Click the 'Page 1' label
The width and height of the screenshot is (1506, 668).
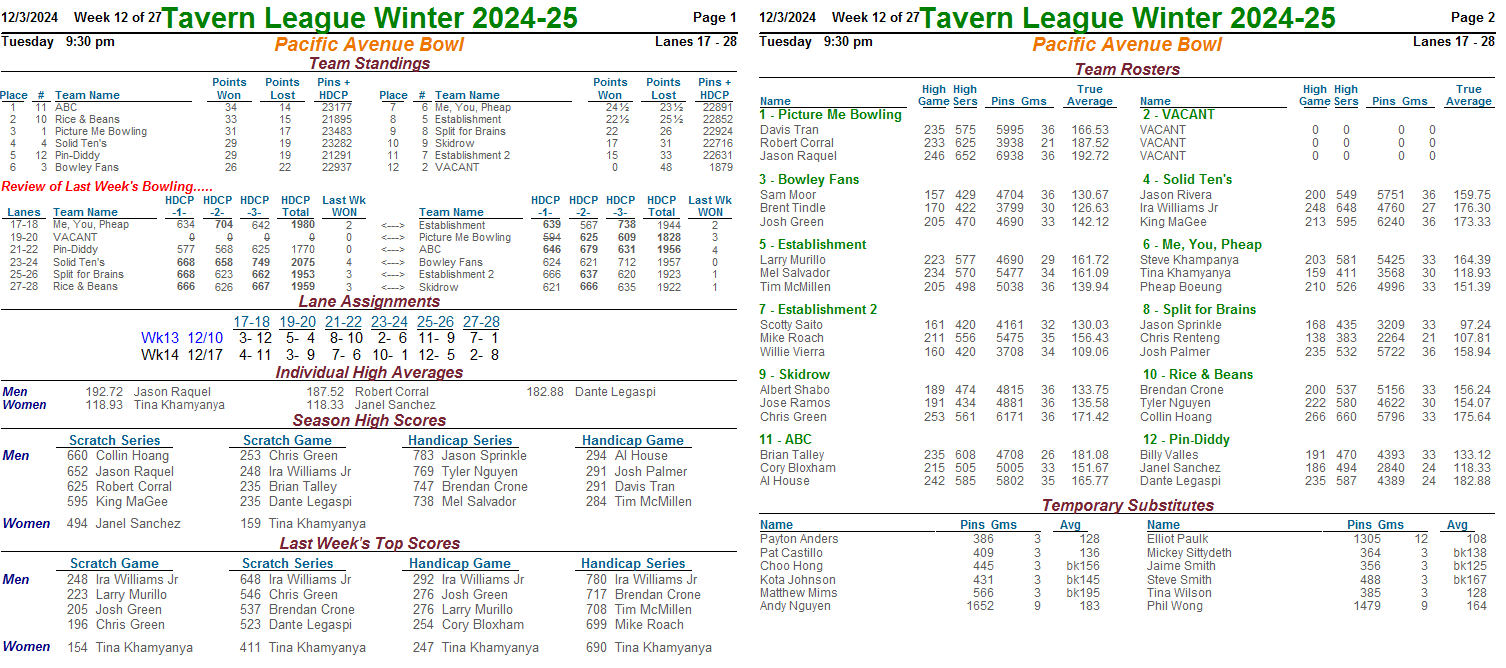coord(714,17)
